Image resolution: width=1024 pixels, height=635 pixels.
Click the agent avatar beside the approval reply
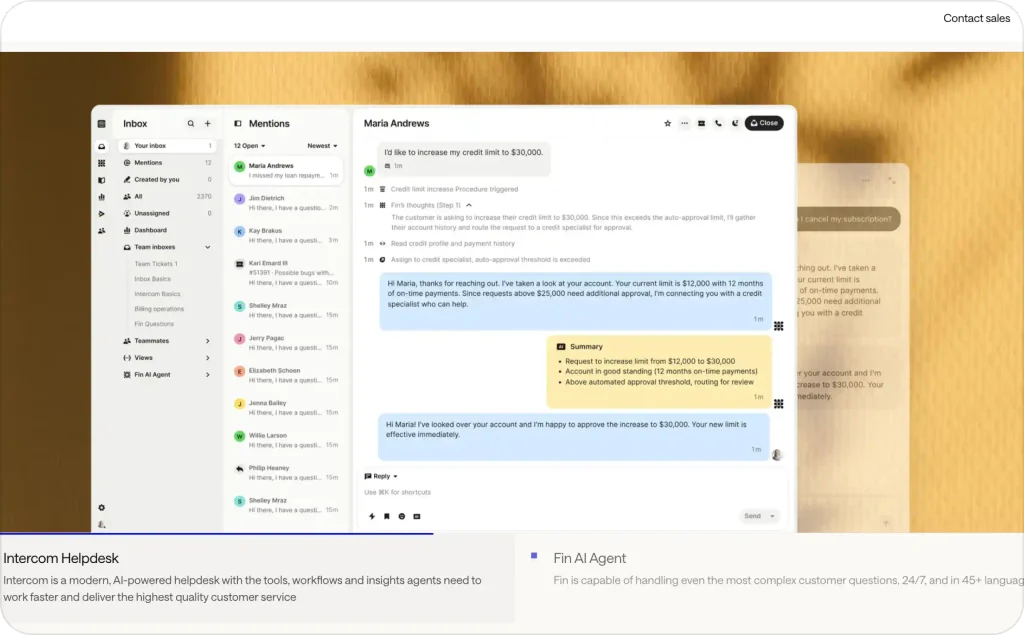coord(776,455)
